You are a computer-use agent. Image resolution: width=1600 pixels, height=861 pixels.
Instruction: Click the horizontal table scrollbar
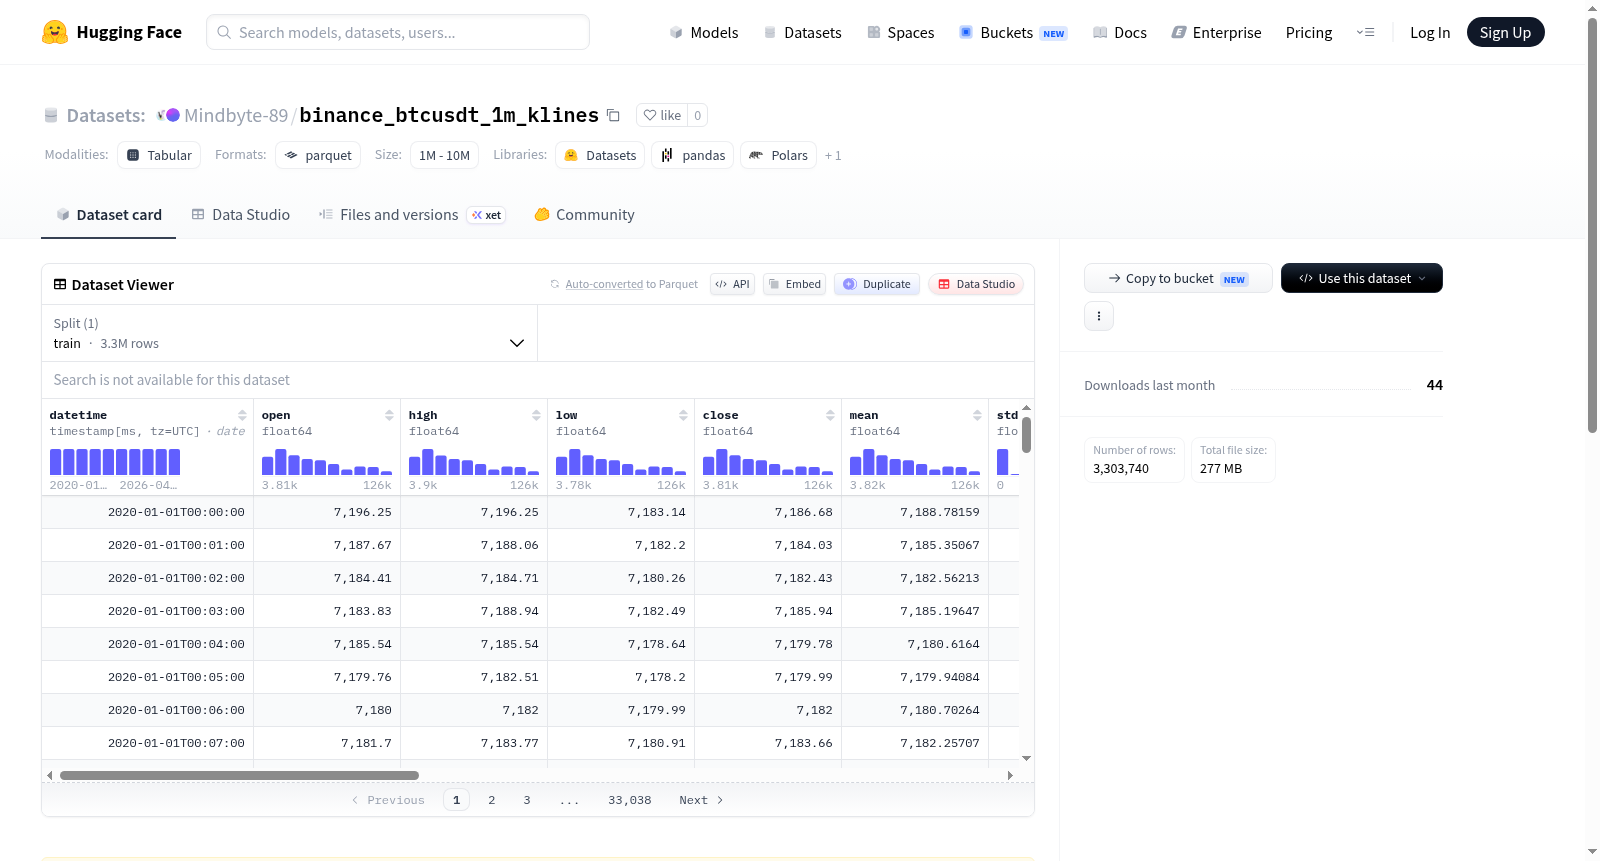239,775
